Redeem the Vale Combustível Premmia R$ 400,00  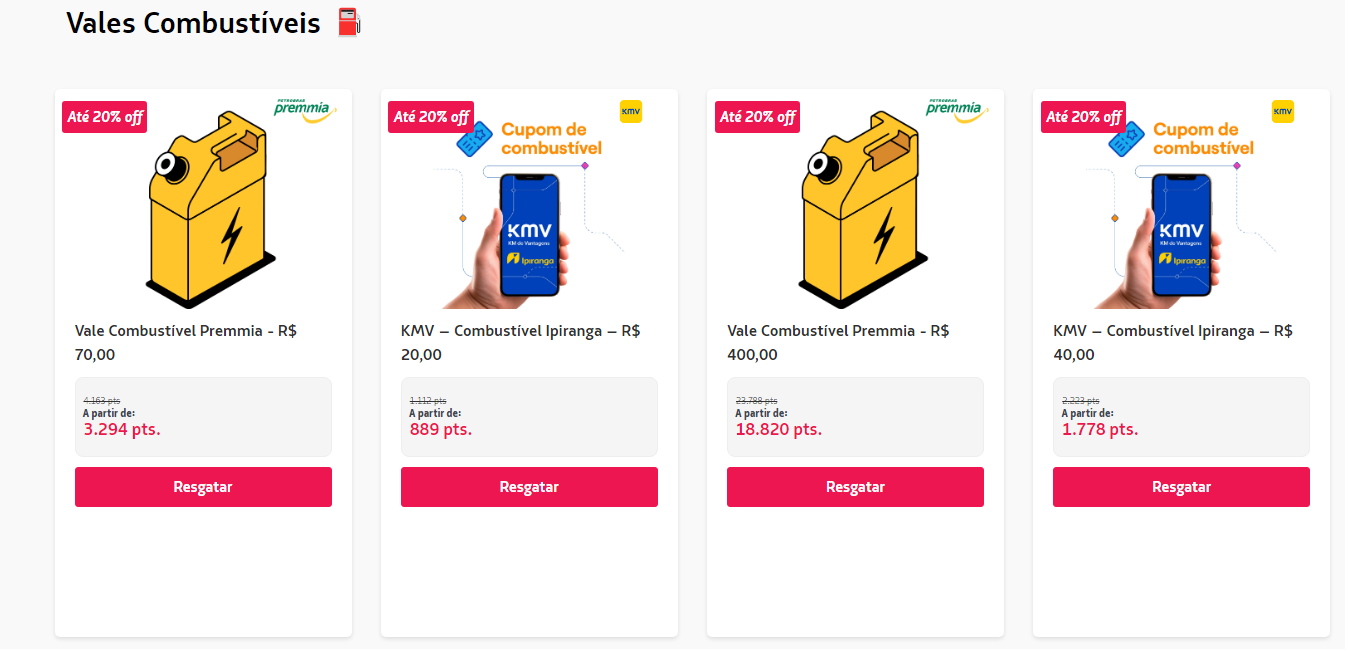click(x=855, y=487)
